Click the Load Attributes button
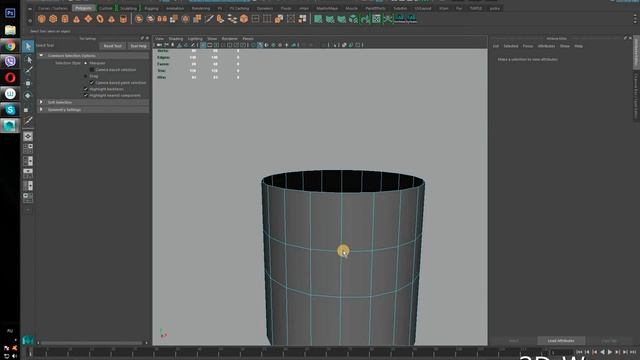 [561, 340]
